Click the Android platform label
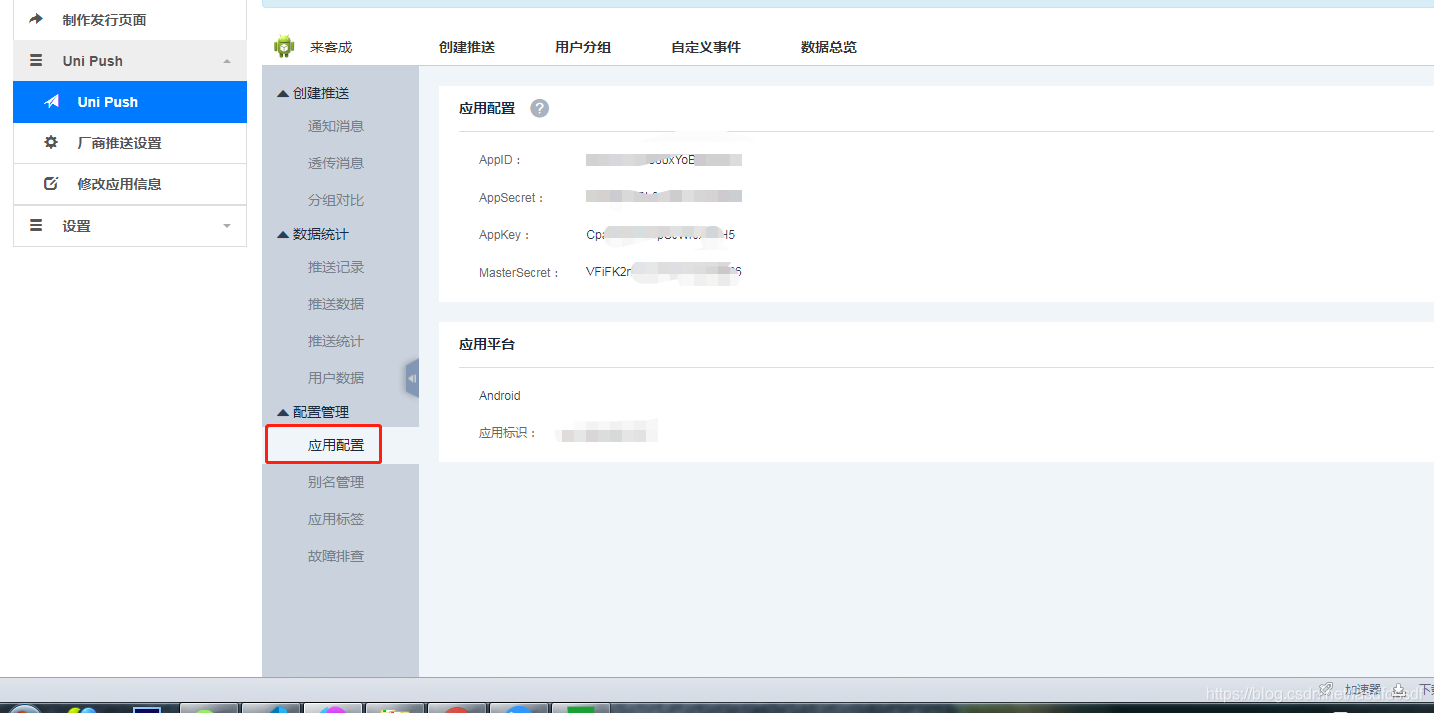Screen dimensions: 1434x713 [x=500, y=396]
